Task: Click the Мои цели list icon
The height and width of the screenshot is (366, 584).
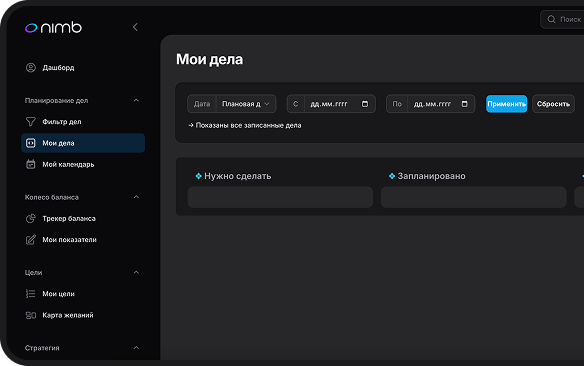Action: (x=31, y=294)
